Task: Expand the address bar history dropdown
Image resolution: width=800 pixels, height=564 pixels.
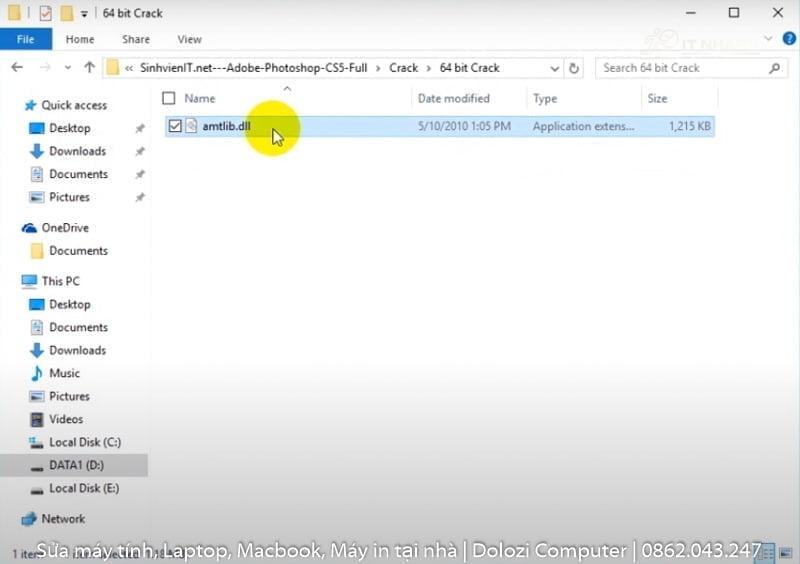Action: (x=555, y=68)
